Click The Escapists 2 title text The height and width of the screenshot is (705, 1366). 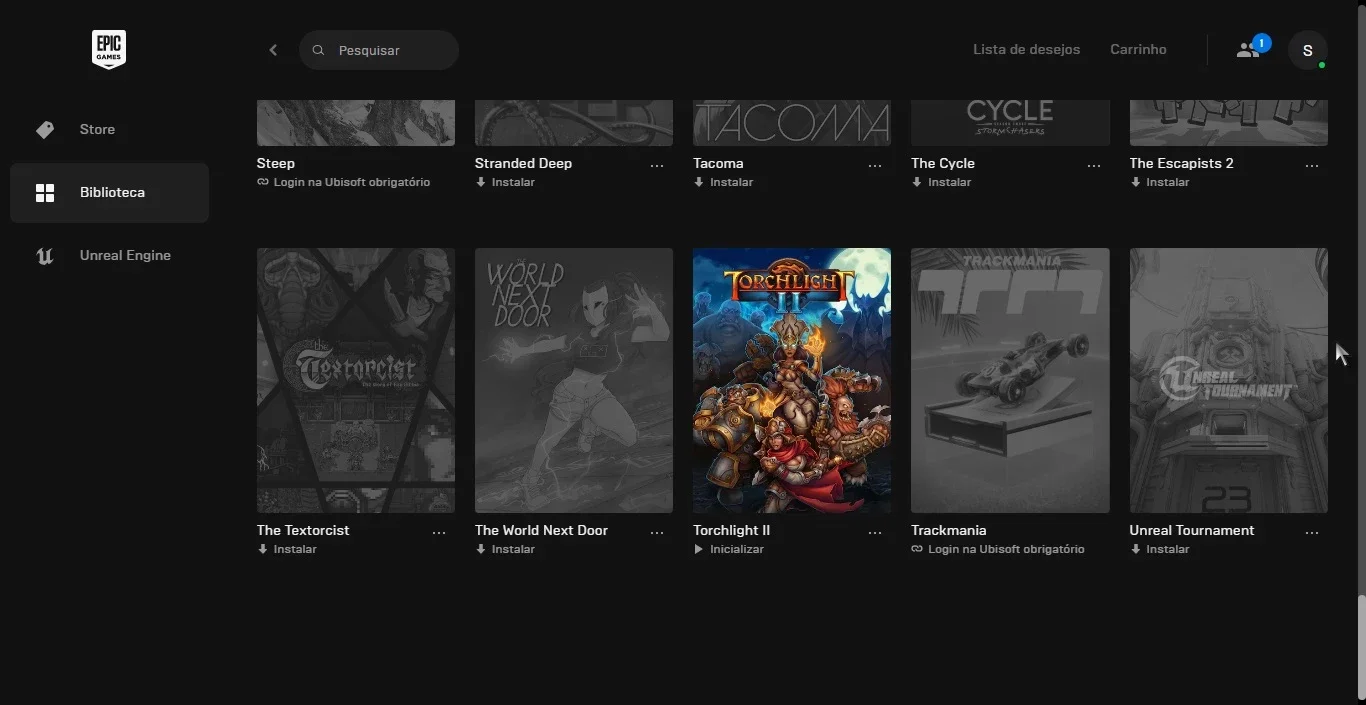pyautogui.click(x=1181, y=163)
